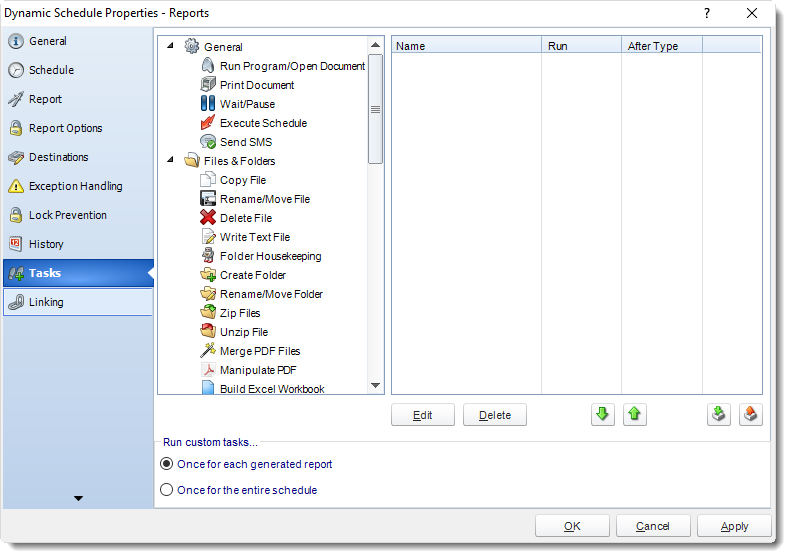Screen dimensions: 791x558
Task: Select the 'Folder Housekeeping' label
Action: pos(270,256)
